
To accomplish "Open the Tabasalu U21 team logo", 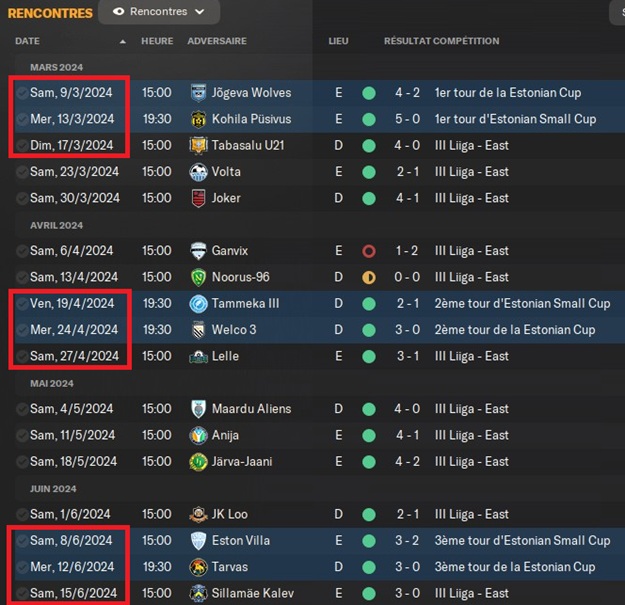I will pos(198,145).
